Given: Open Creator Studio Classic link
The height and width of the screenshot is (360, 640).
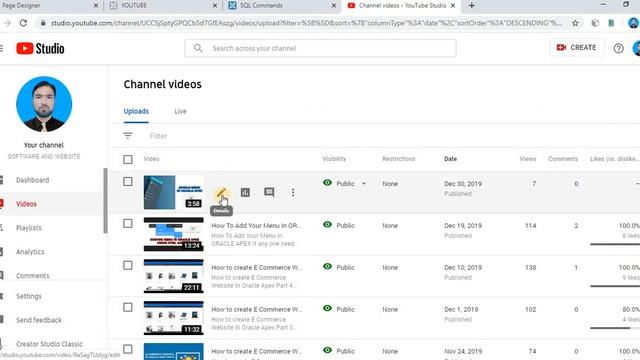Looking at the screenshot, I should [x=49, y=344].
